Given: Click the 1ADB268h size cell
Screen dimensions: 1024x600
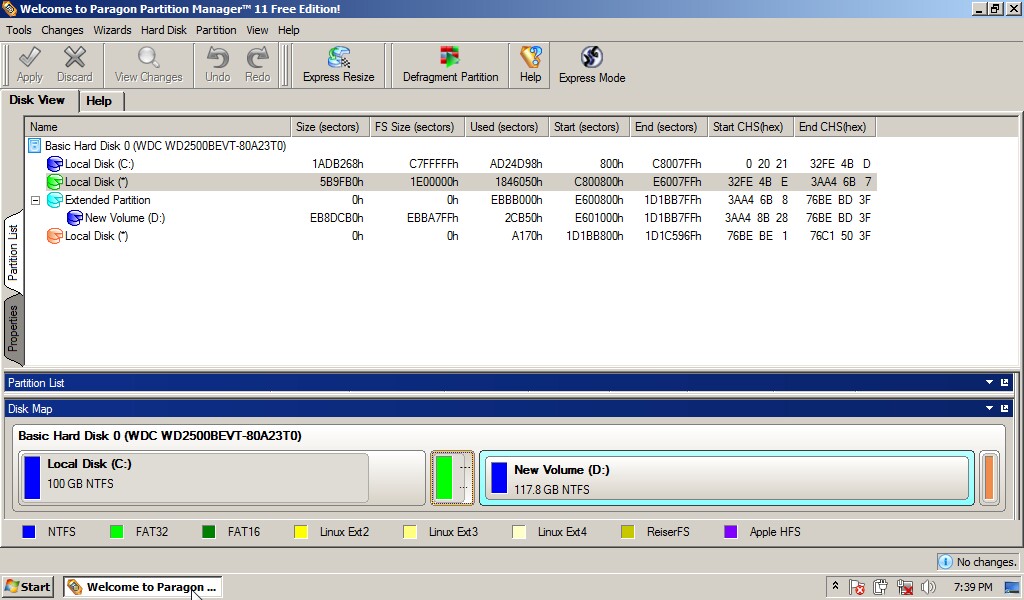Looking at the screenshot, I should point(338,164).
